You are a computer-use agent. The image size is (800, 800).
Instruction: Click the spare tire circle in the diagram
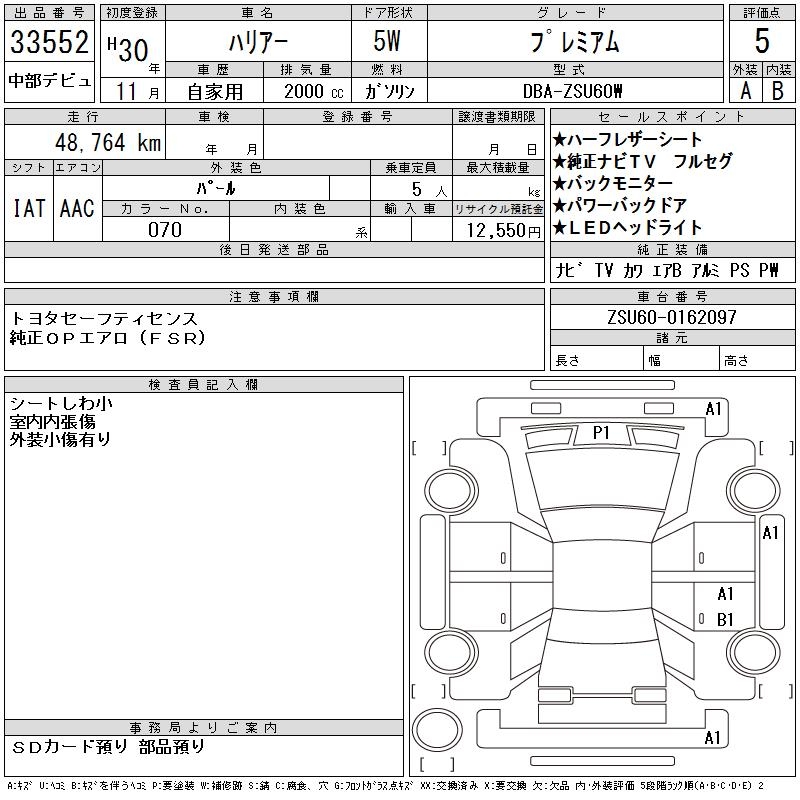[437, 730]
